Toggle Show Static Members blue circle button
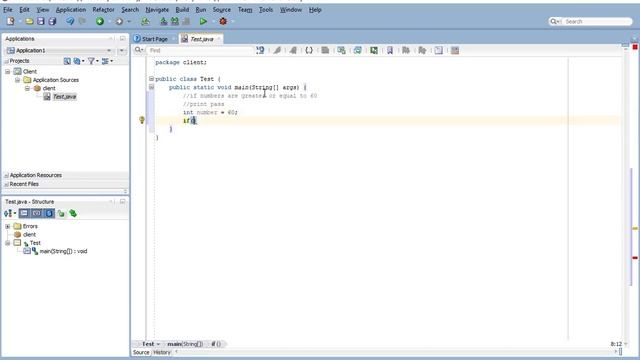Viewport: 640px width, 360px height. coord(49,213)
